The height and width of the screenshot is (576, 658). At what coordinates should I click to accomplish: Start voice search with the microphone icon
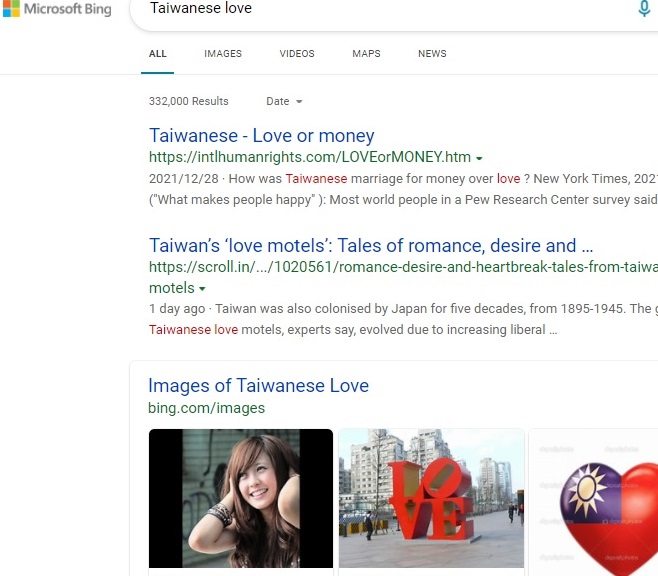[x=644, y=9]
